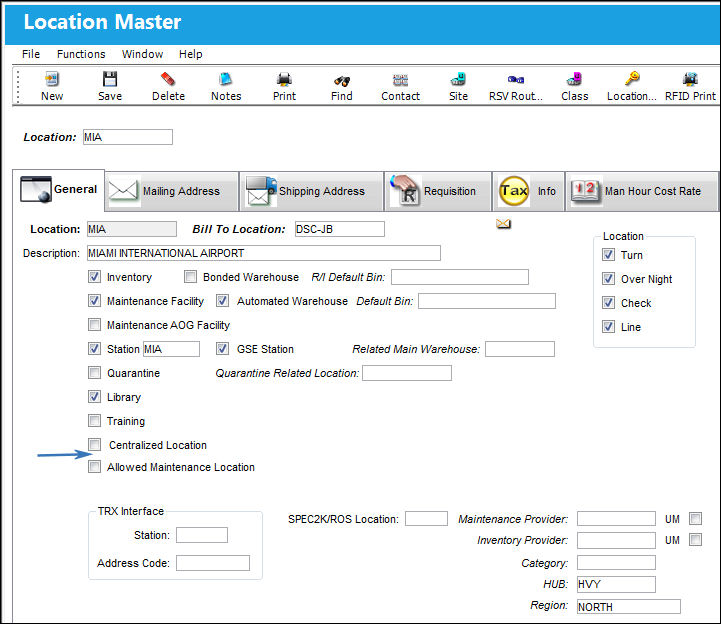Click the Address Code field
The image size is (721, 624).
tap(213, 563)
